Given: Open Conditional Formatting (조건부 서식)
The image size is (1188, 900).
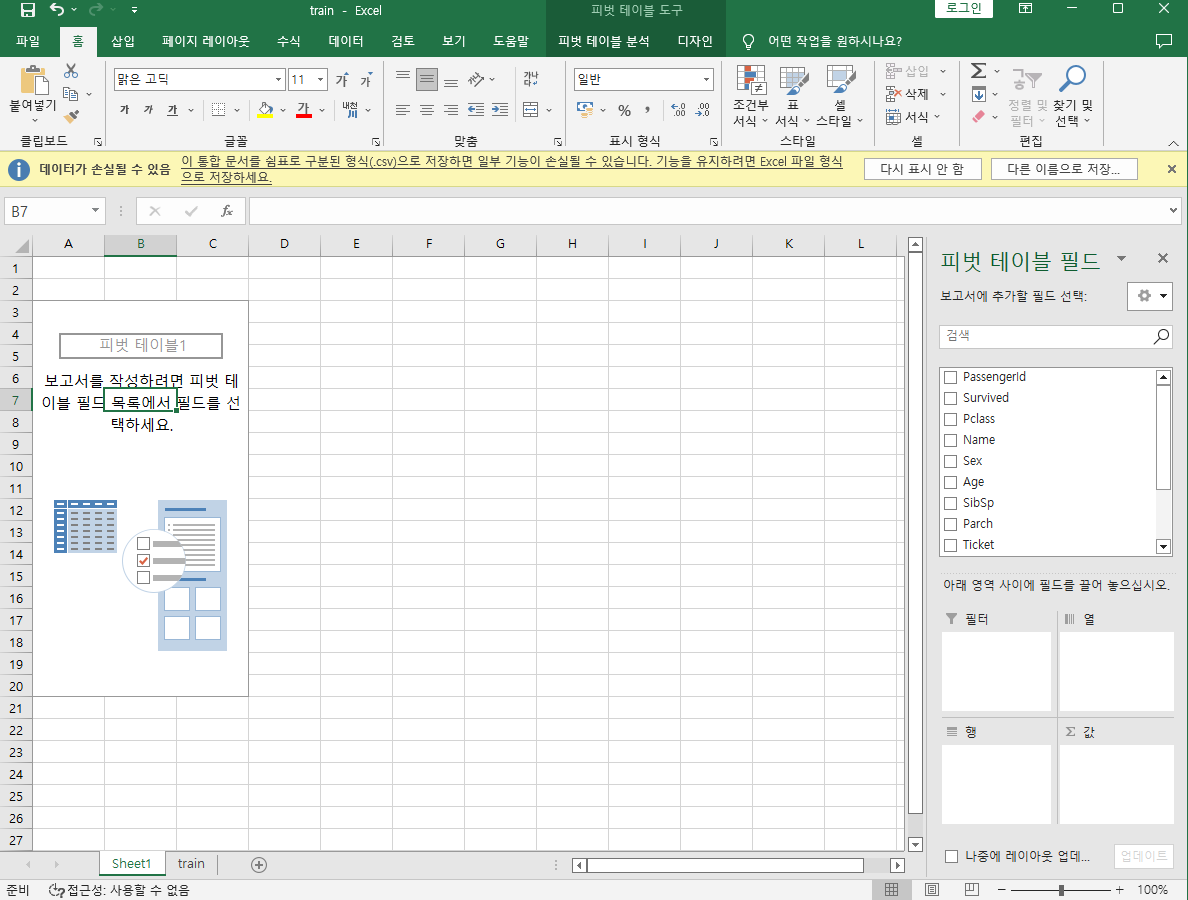Looking at the screenshot, I should [750, 96].
